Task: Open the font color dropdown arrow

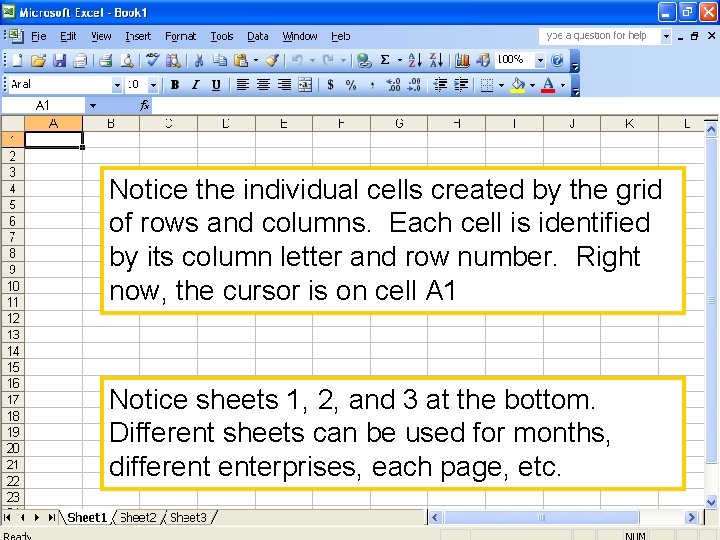Action: pos(563,85)
